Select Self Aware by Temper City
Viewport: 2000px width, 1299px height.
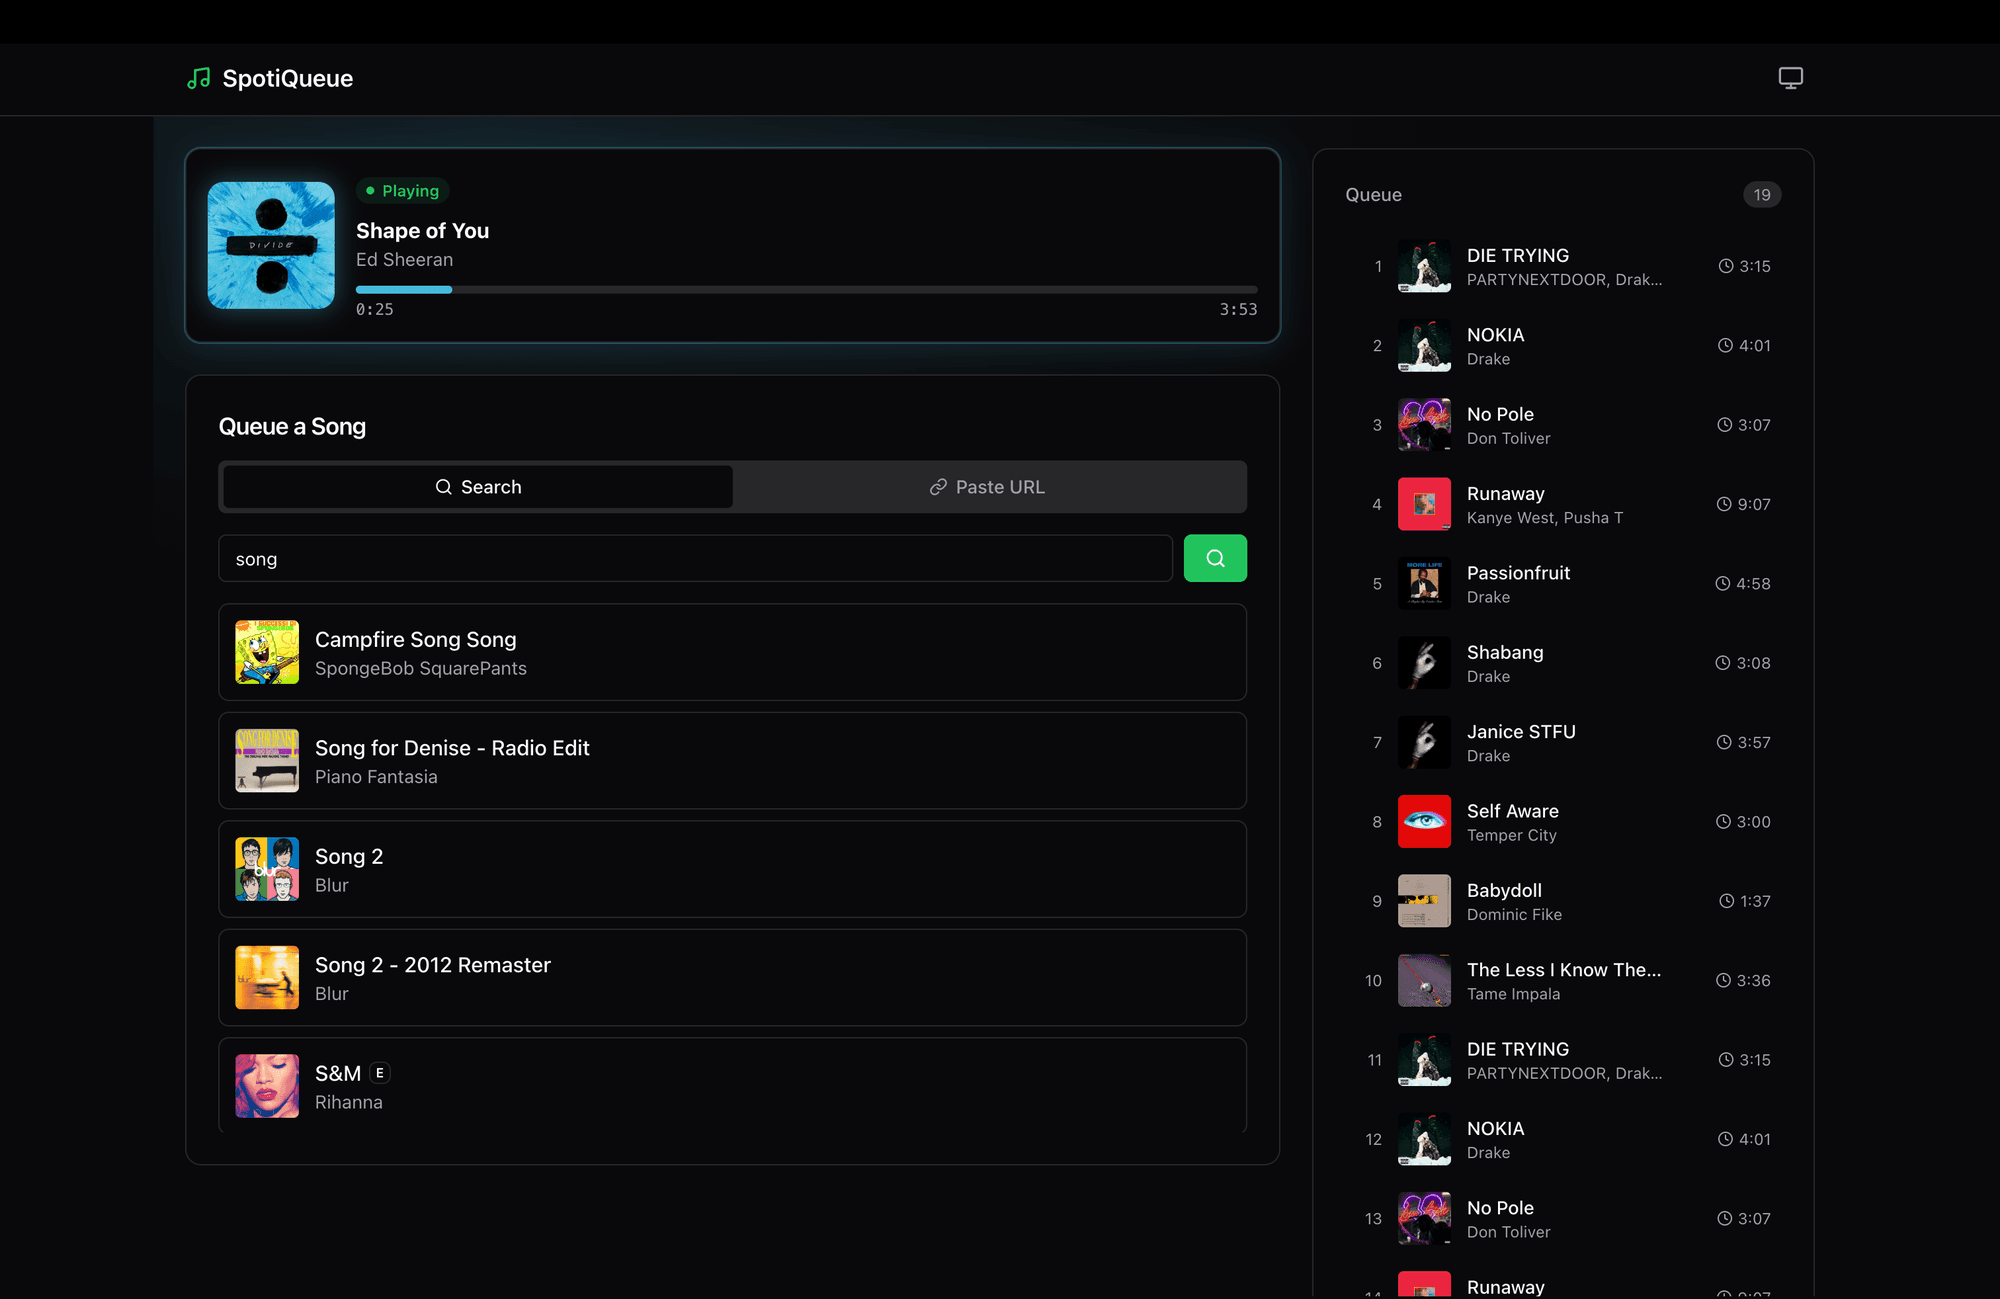click(x=1563, y=822)
